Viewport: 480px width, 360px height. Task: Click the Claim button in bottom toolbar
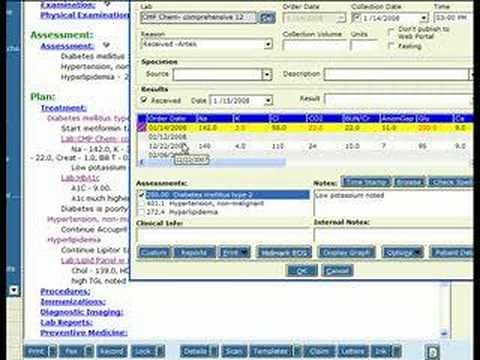click(x=319, y=352)
